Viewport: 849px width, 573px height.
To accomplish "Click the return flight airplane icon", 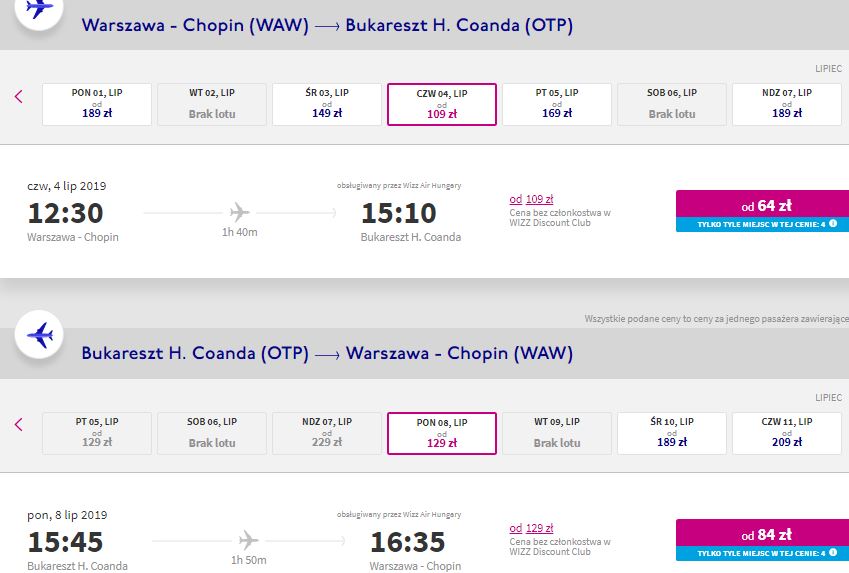I will (x=39, y=334).
